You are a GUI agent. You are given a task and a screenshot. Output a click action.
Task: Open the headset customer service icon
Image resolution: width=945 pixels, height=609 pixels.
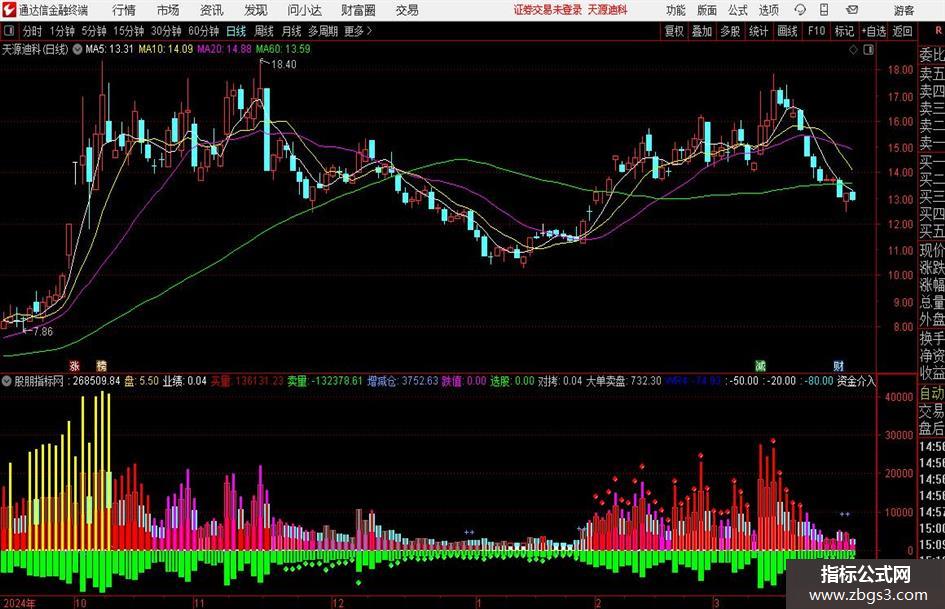pos(800,10)
